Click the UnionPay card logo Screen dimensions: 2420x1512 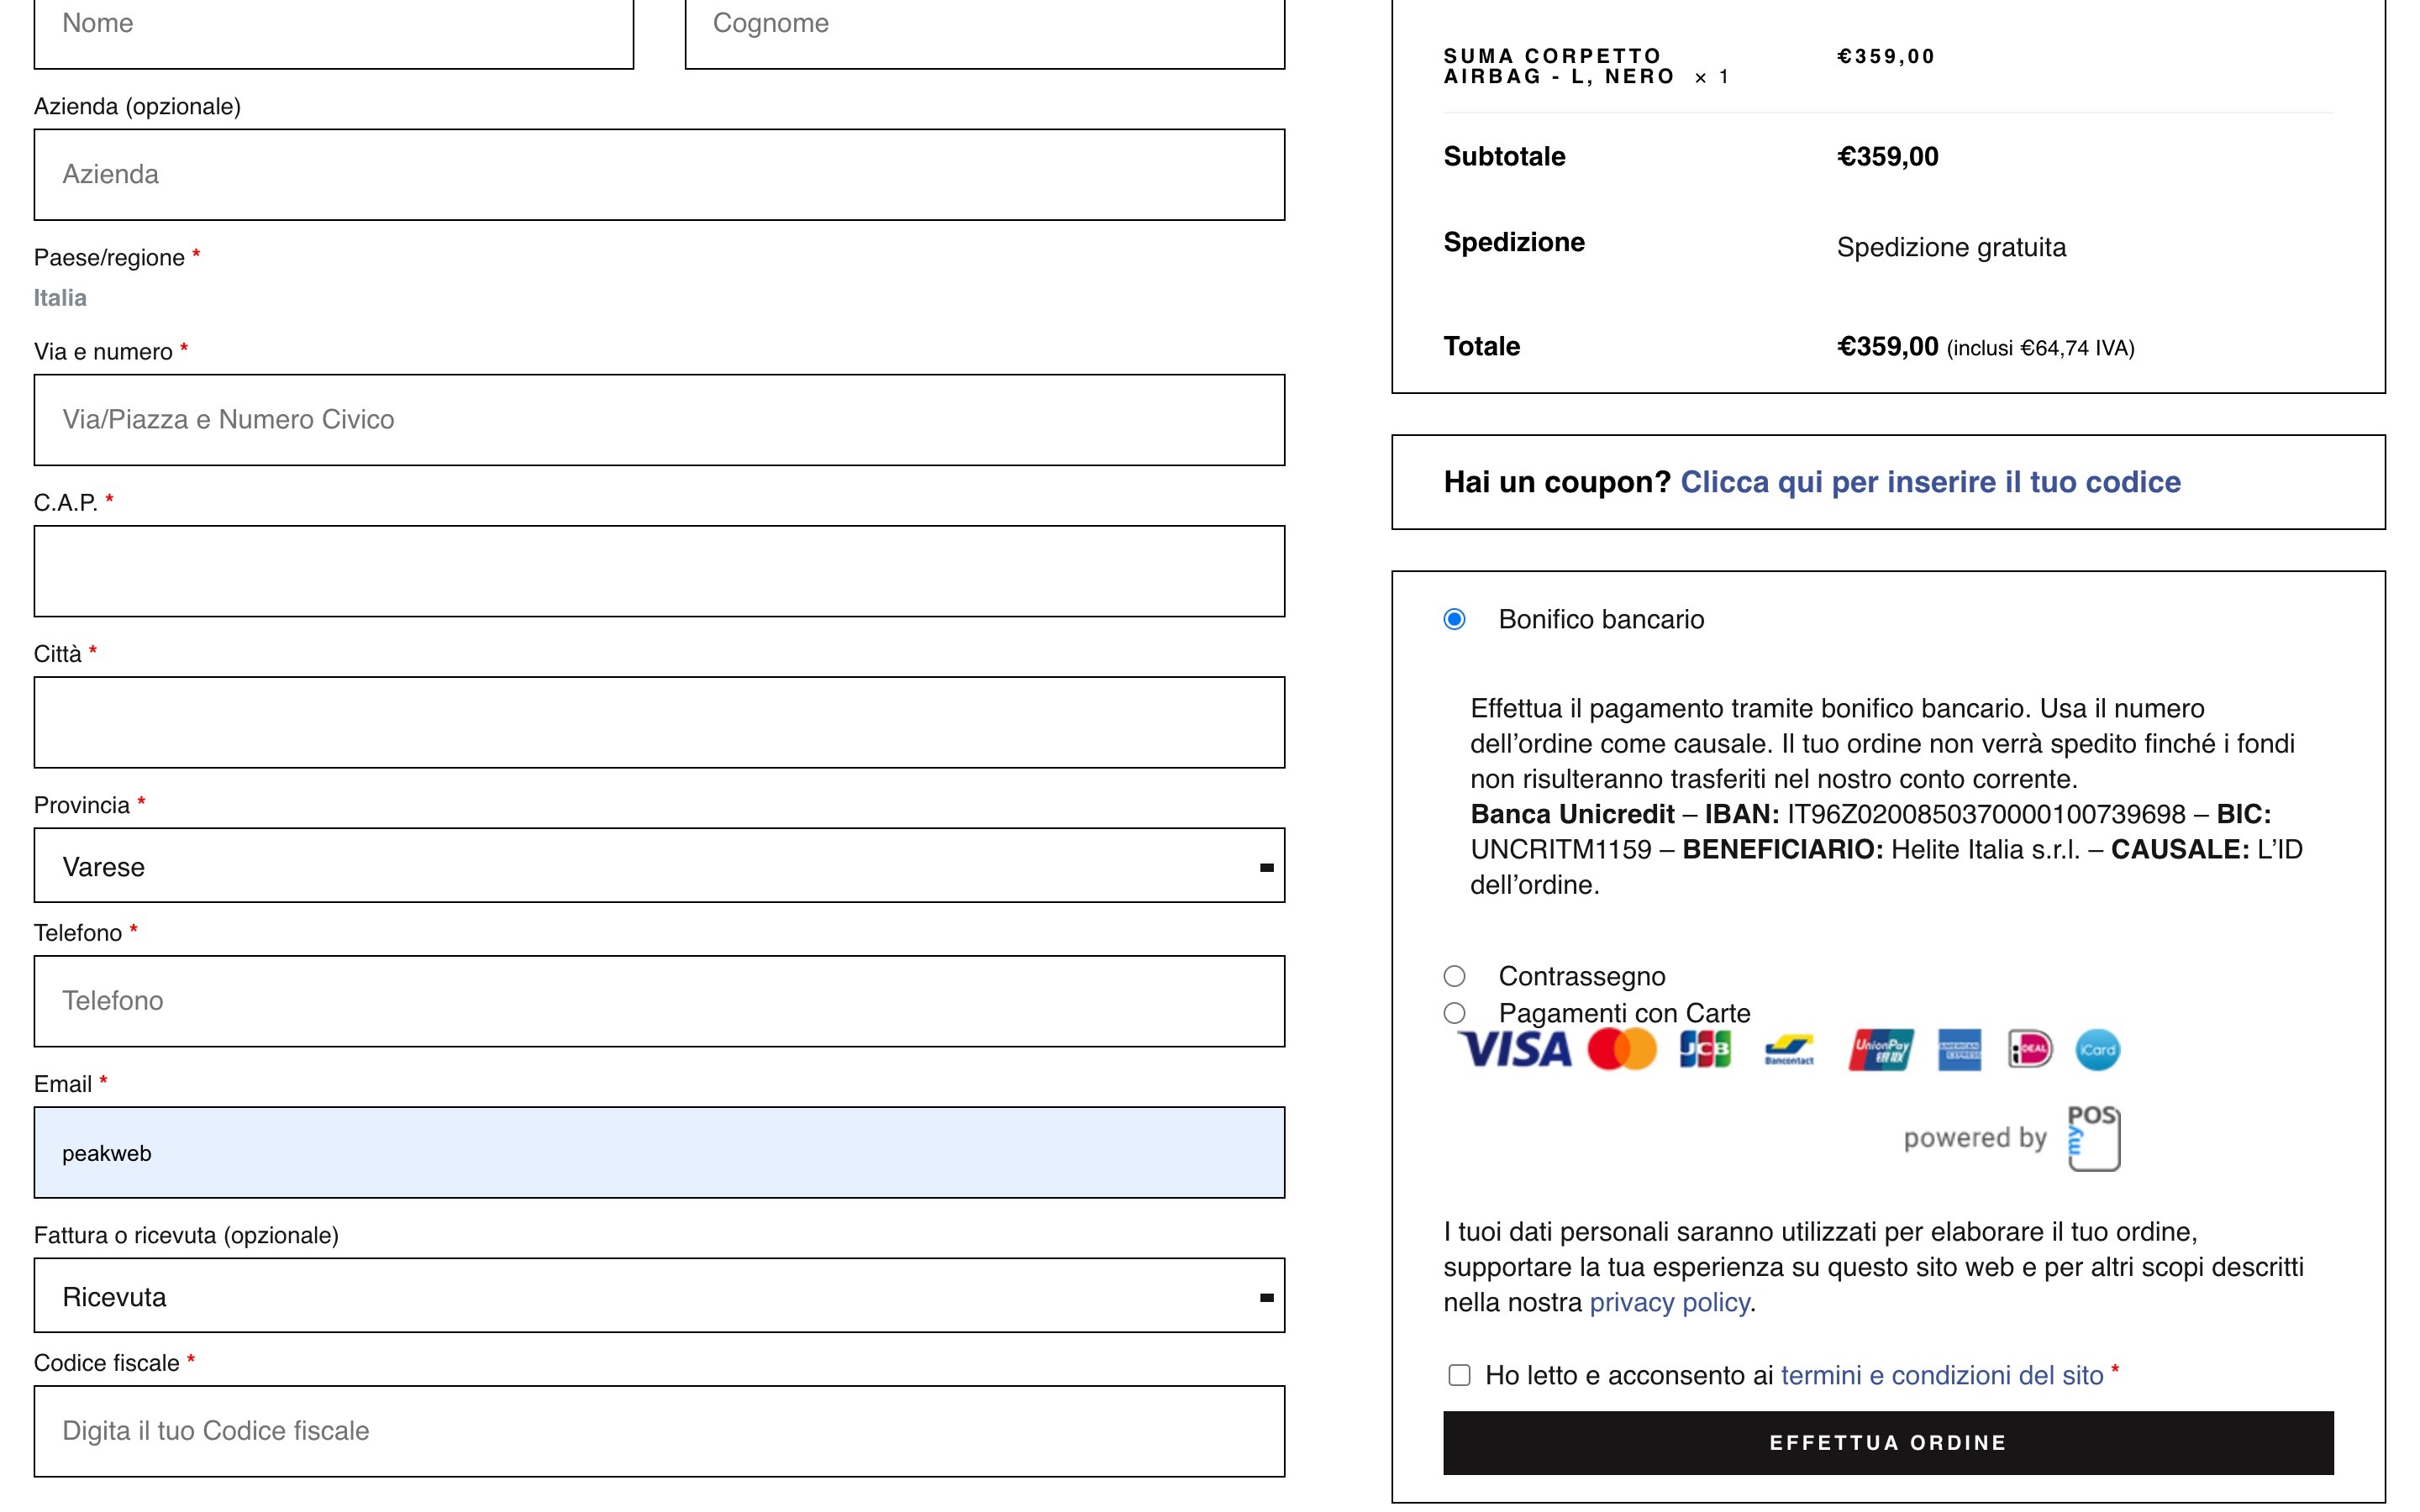coord(1881,1050)
